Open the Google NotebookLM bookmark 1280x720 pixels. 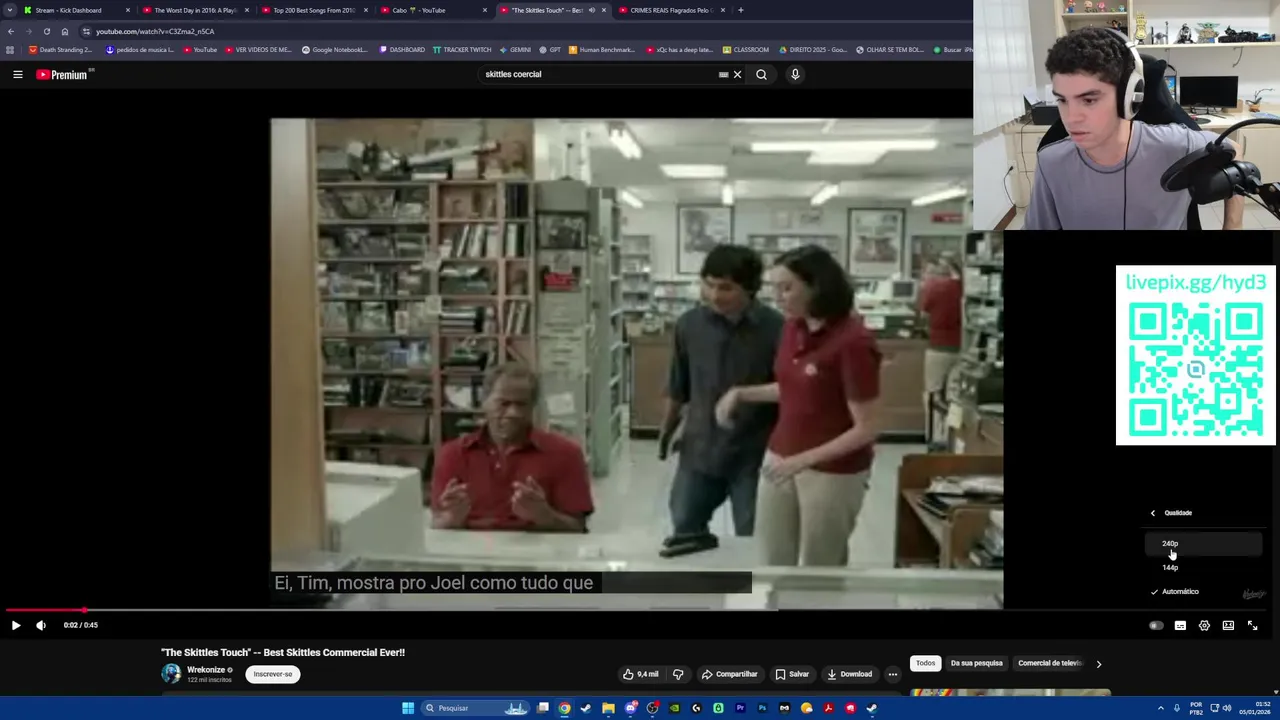(x=334, y=49)
